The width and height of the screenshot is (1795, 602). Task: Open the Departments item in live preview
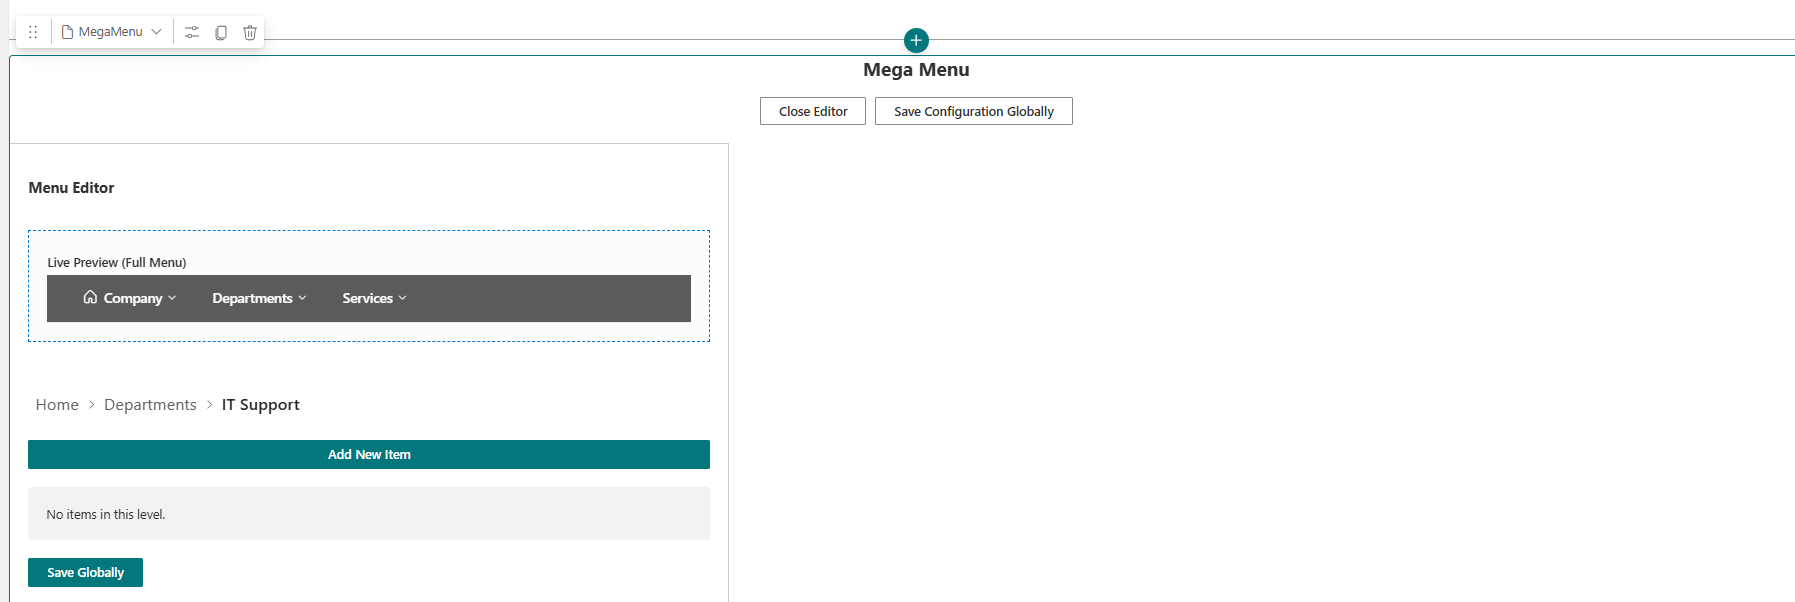coord(252,298)
